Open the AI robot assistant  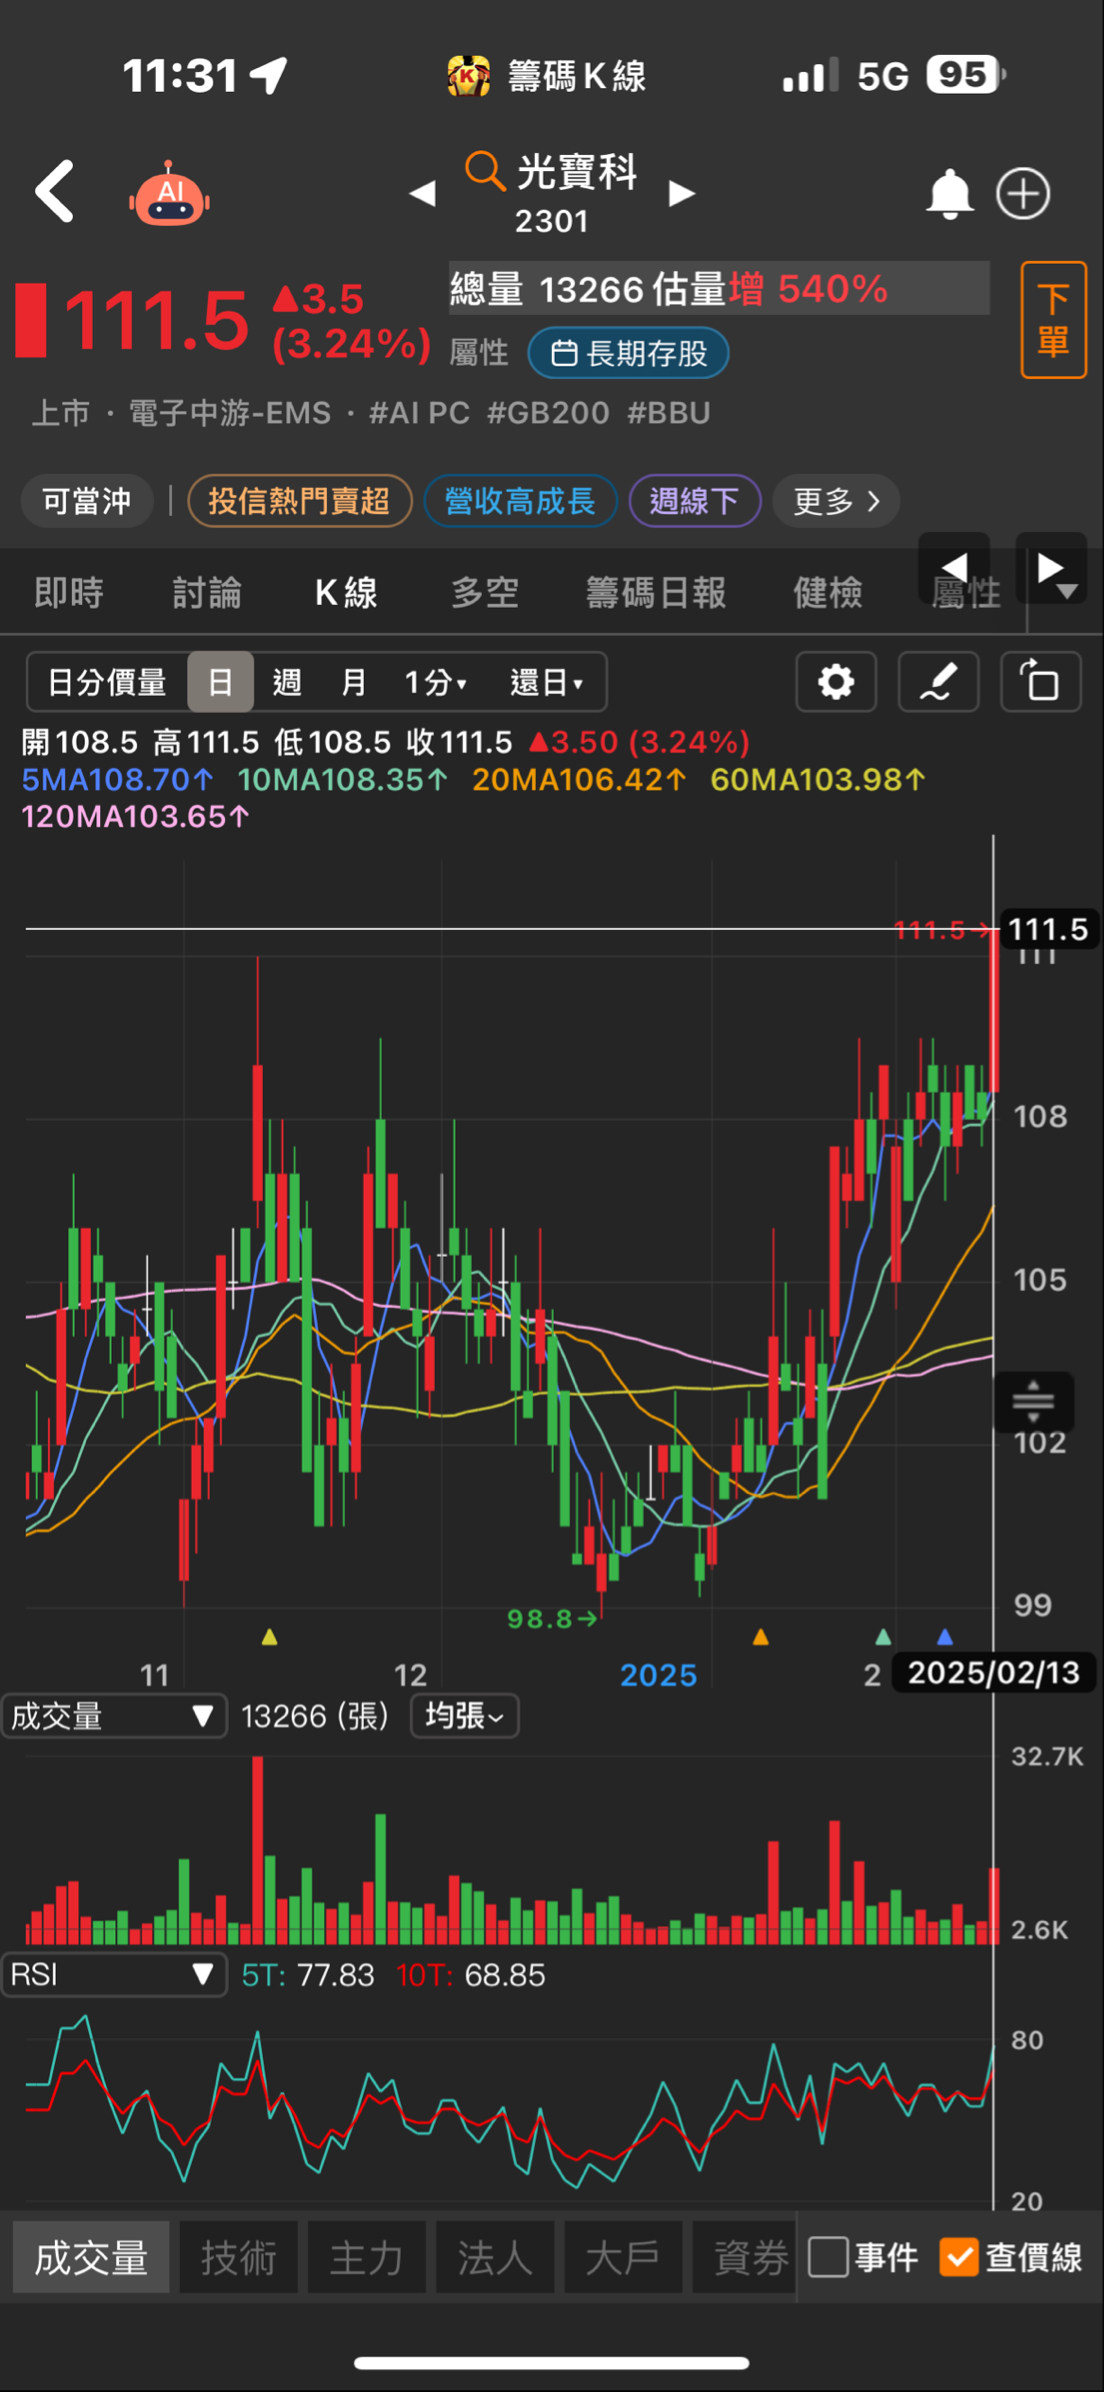point(169,193)
